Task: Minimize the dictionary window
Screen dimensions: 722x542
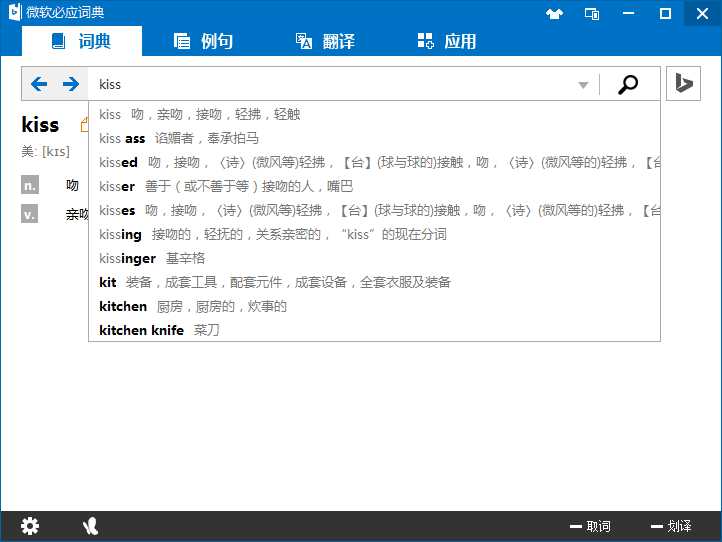Action: click(629, 13)
